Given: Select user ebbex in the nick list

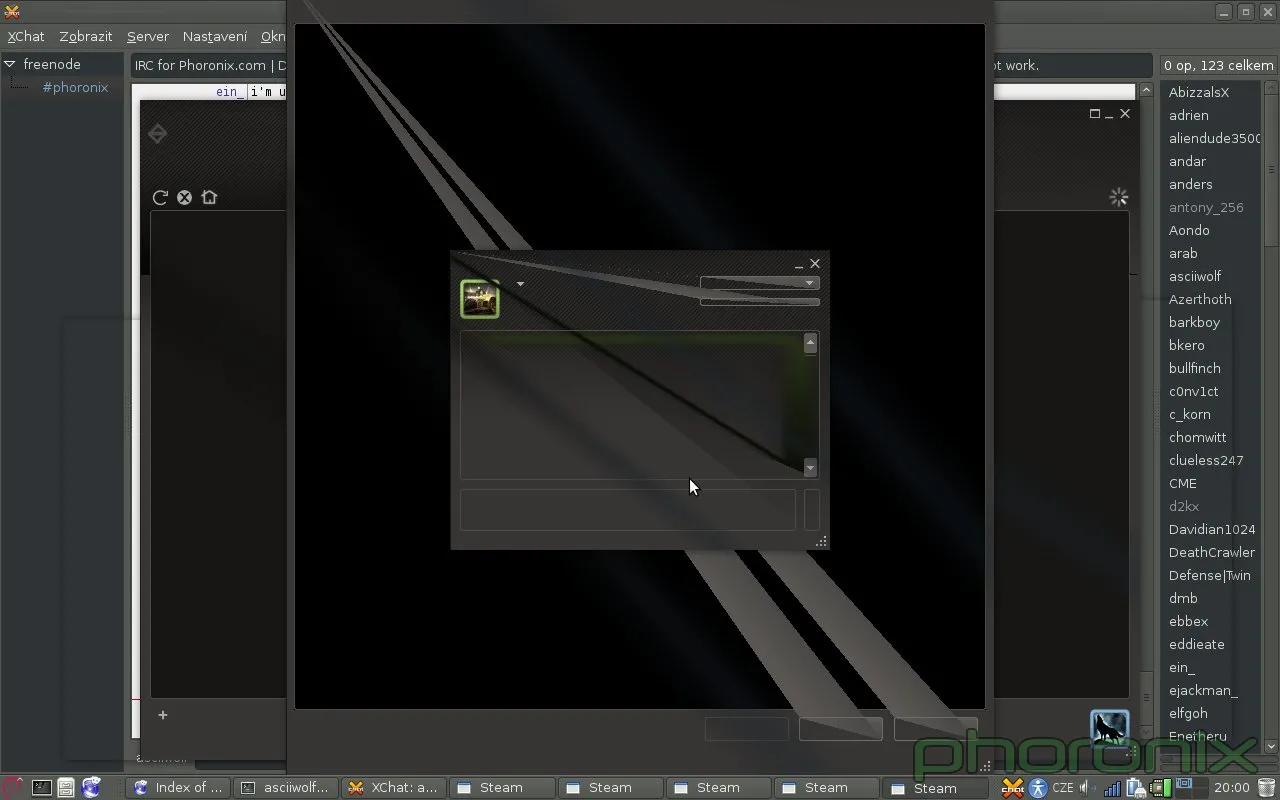Looking at the screenshot, I should (1189, 621).
